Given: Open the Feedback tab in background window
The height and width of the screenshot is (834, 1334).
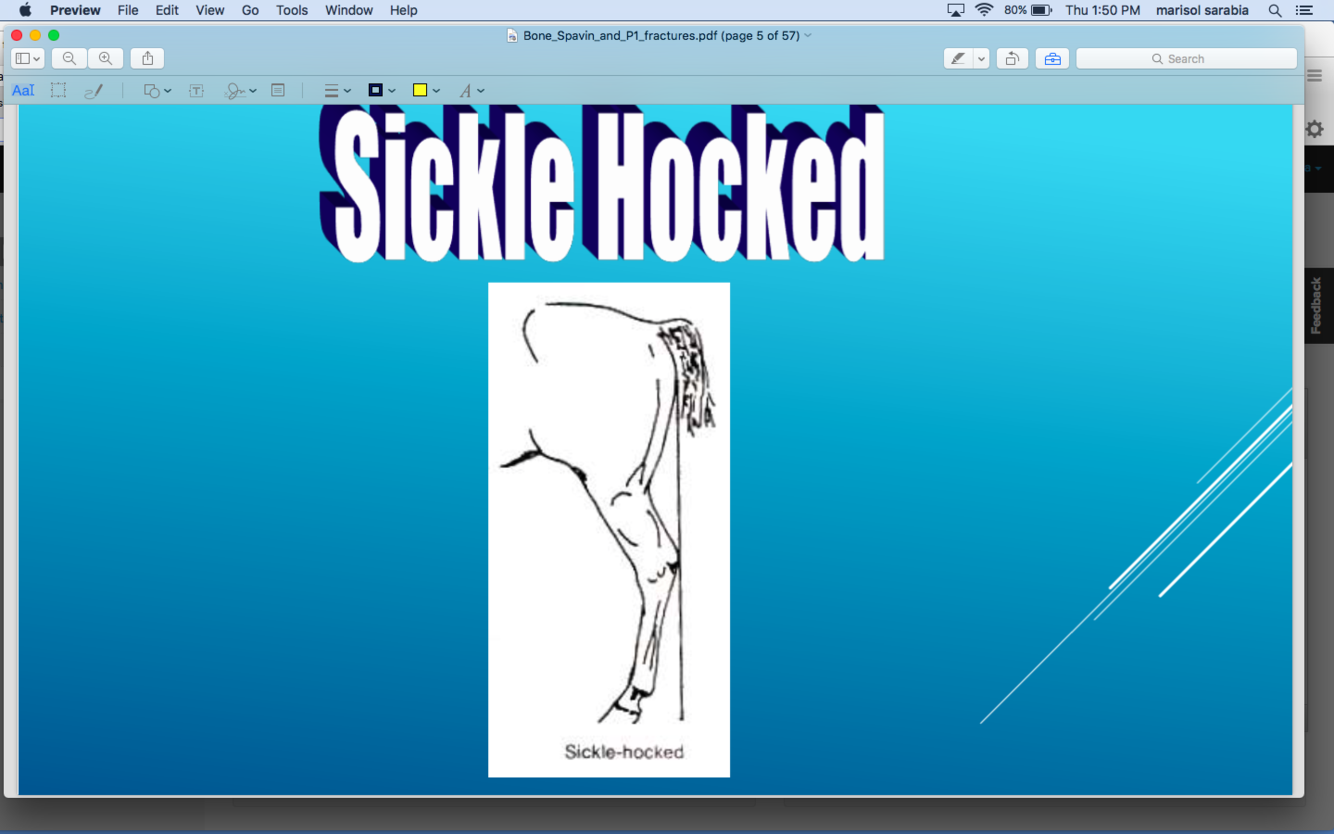Looking at the screenshot, I should [x=1317, y=306].
